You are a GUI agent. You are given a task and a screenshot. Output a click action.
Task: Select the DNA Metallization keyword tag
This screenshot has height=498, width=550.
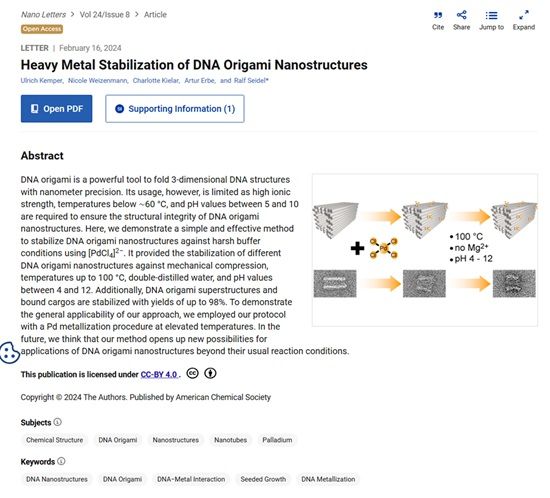click(328, 479)
